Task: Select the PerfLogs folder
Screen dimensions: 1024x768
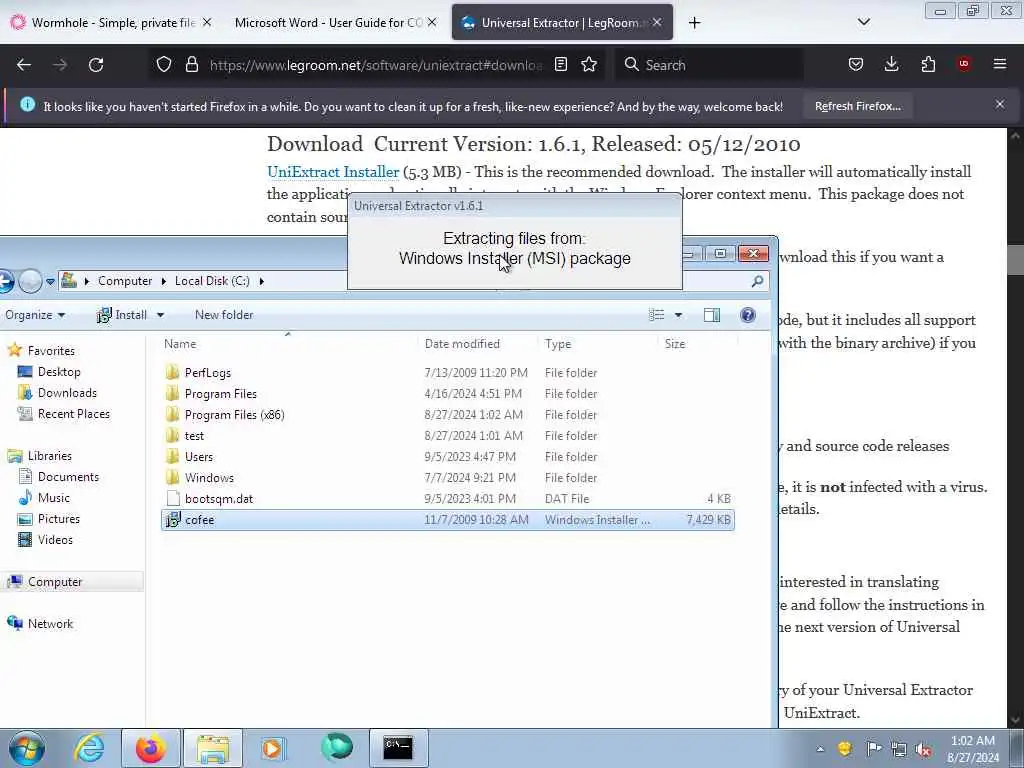Action: [x=447, y=373]
